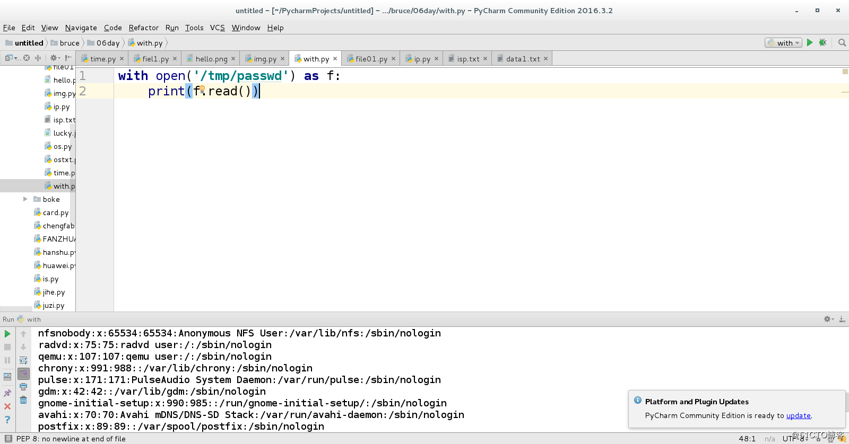The image size is (849, 444).
Task: Hide the Run tool window
Action: click(x=842, y=319)
